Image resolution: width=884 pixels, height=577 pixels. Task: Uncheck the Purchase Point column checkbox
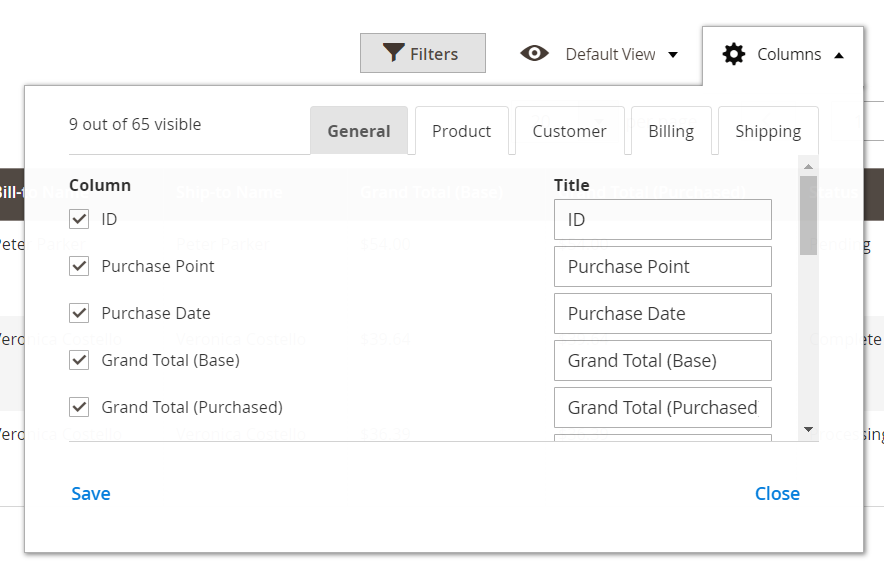pyautogui.click(x=79, y=266)
